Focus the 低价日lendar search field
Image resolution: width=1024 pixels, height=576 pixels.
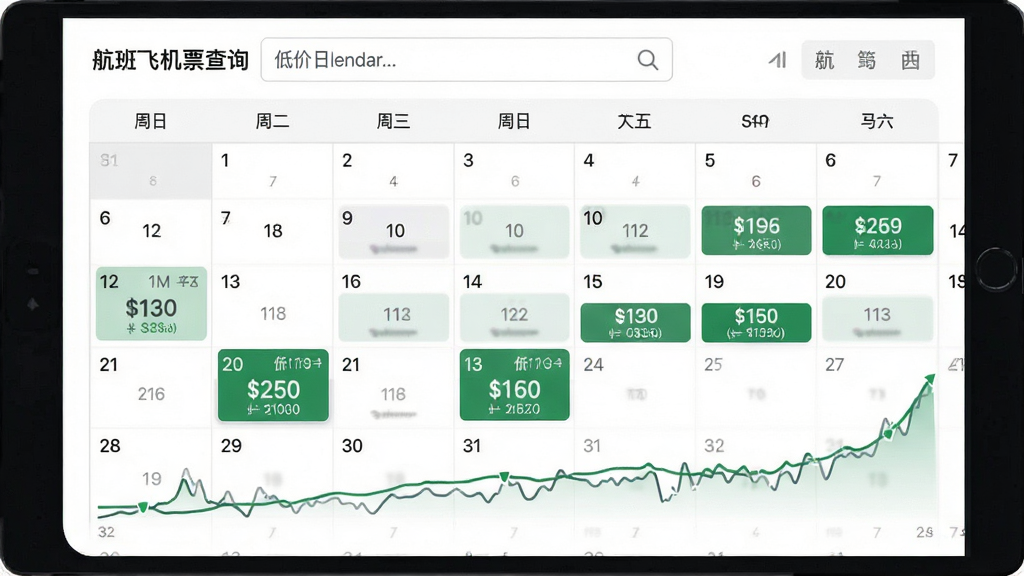tap(466, 60)
